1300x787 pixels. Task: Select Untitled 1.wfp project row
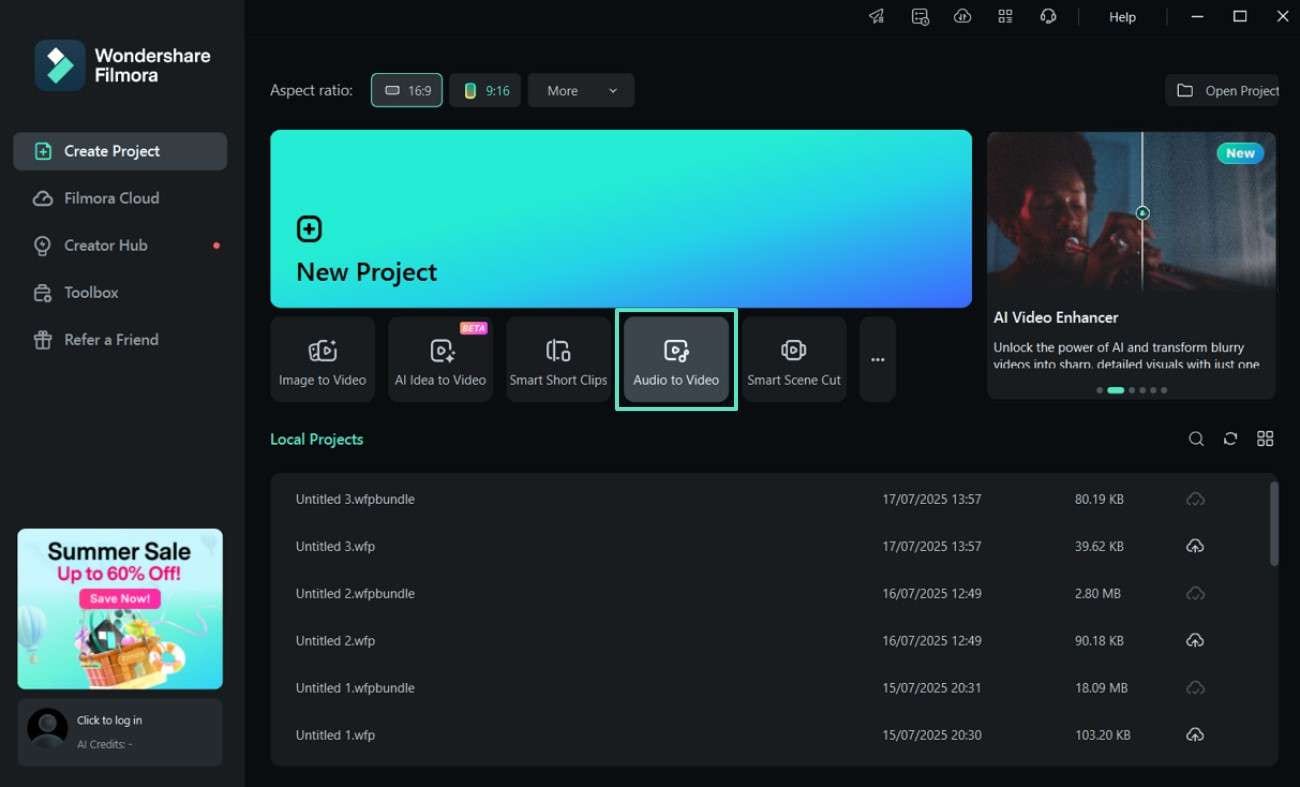(x=774, y=735)
